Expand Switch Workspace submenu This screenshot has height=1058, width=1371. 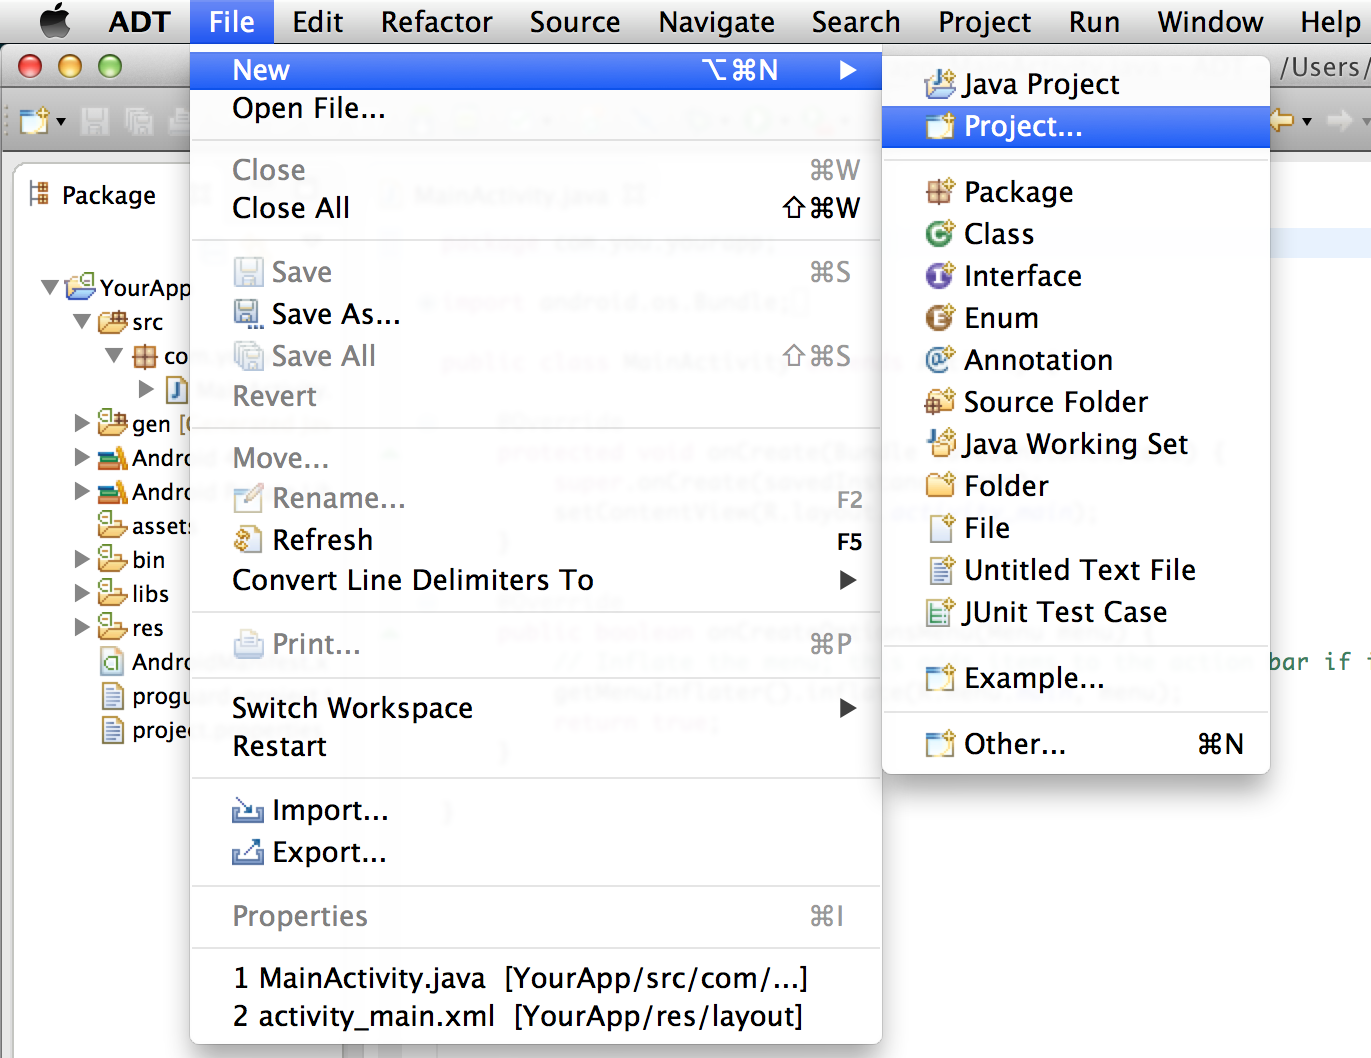click(x=536, y=708)
